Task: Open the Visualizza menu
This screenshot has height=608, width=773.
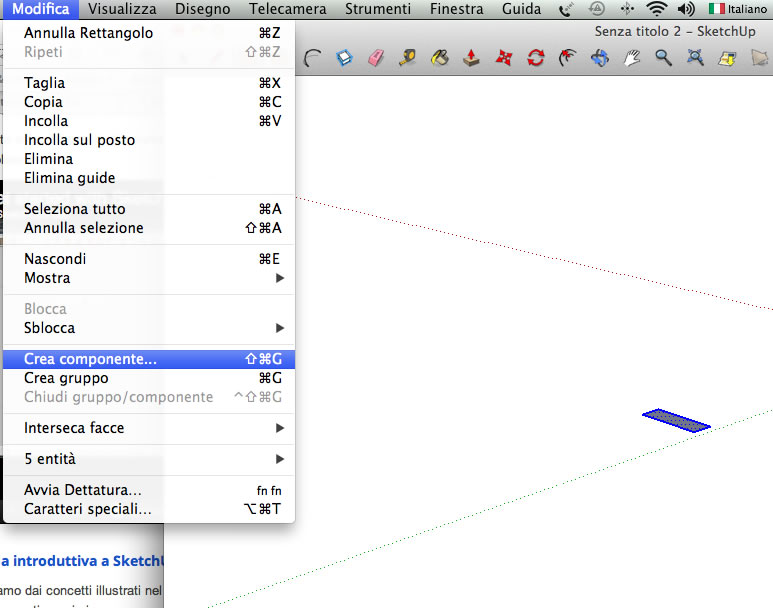Action: pos(121,9)
